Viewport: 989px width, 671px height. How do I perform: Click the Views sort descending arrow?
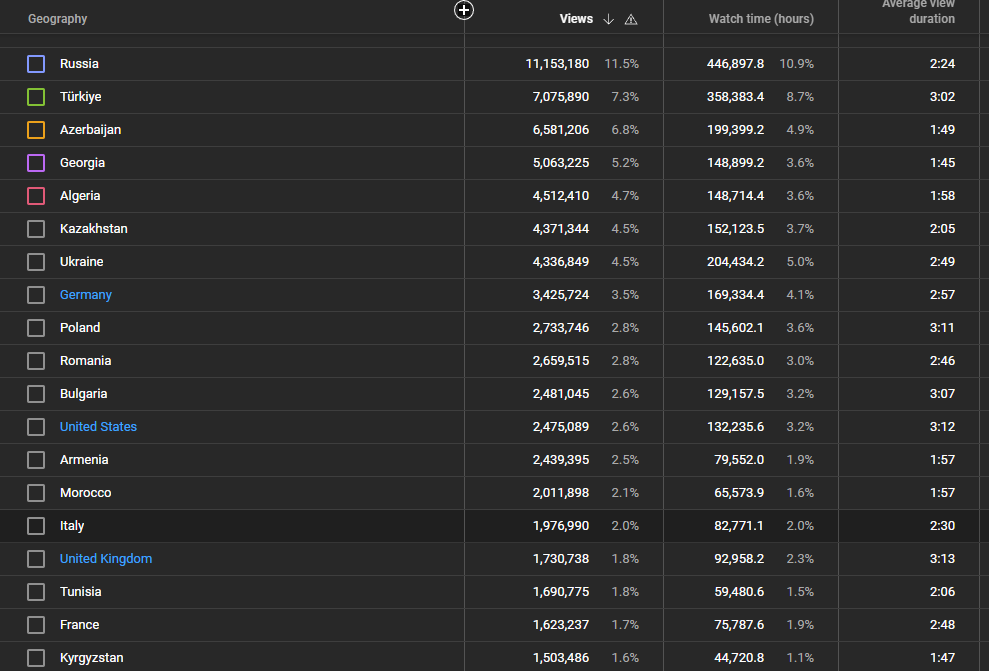pyautogui.click(x=608, y=19)
